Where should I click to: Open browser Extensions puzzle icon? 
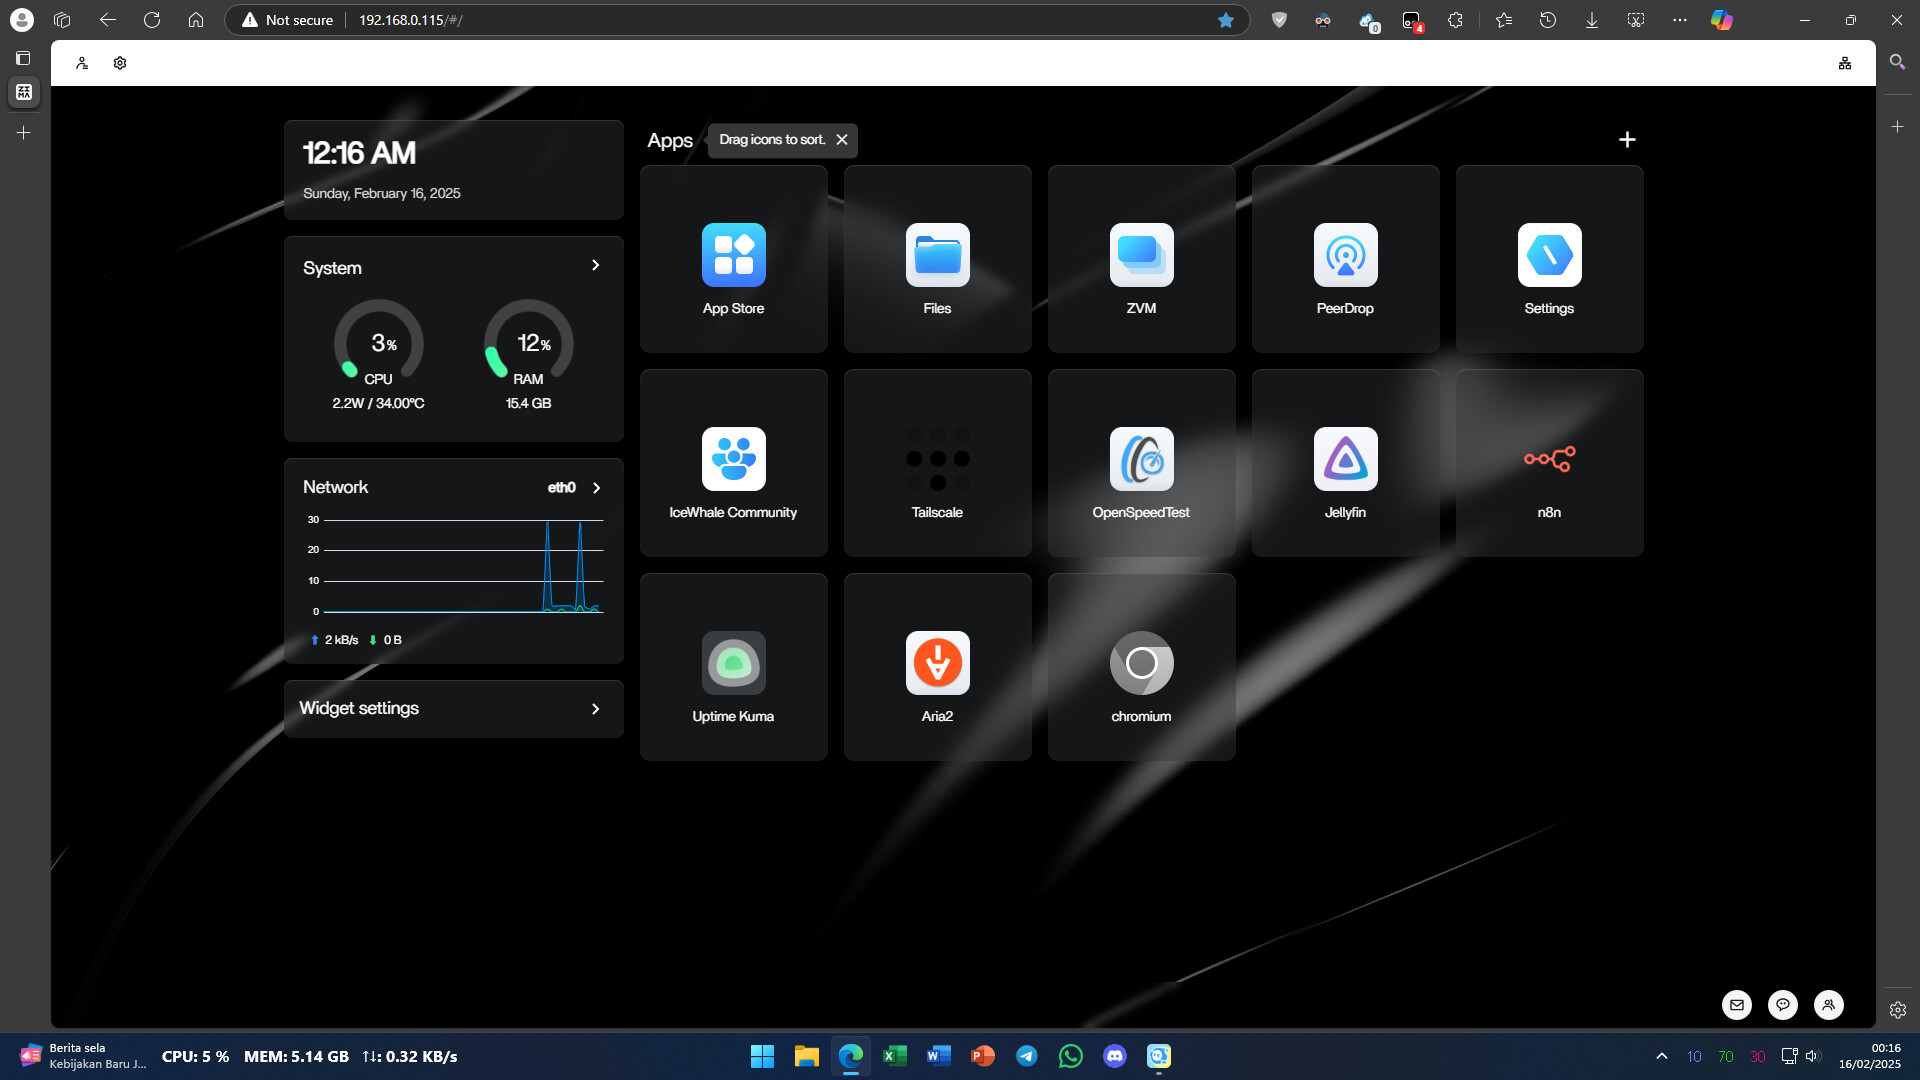click(x=1456, y=20)
